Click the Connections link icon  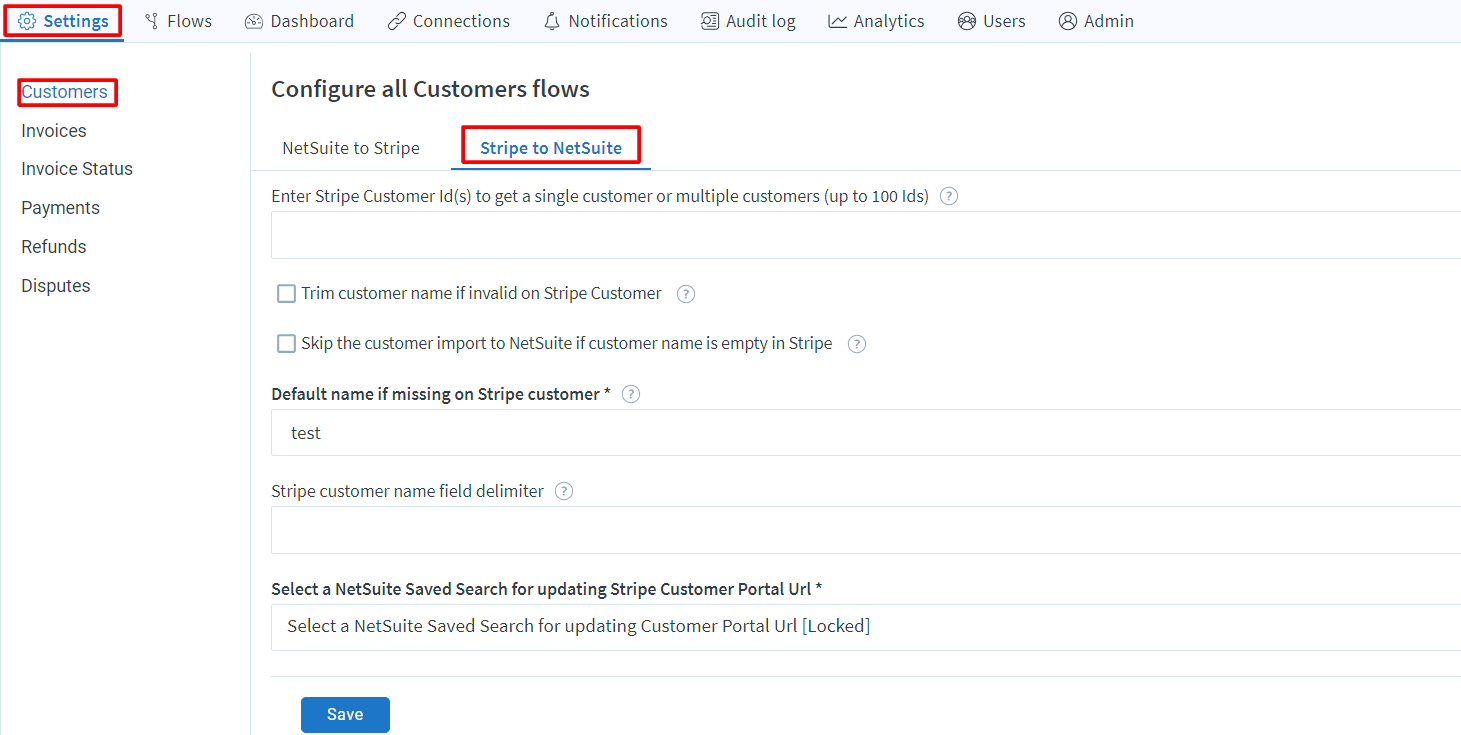coord(397,21)
